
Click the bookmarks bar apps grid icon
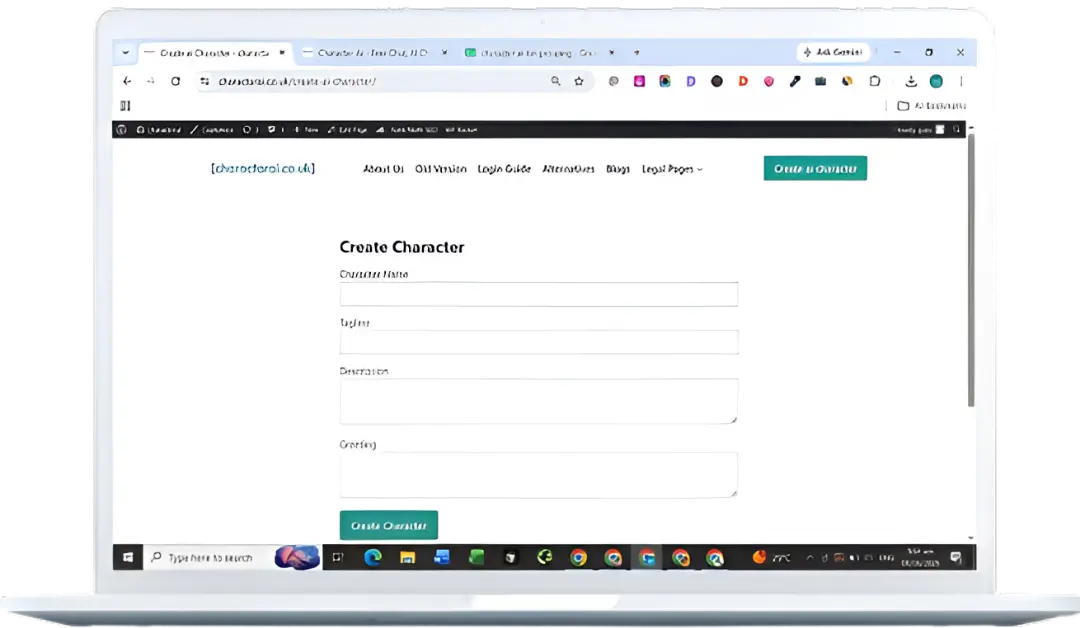125,105
